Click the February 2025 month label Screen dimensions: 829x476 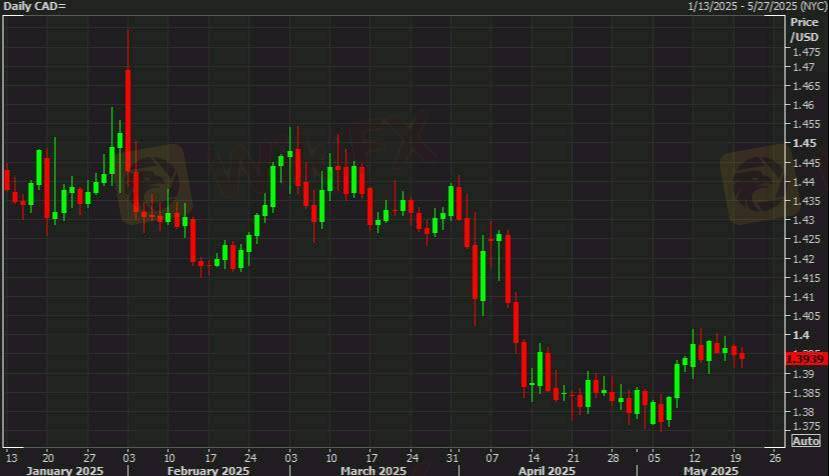tap(208, 470)
